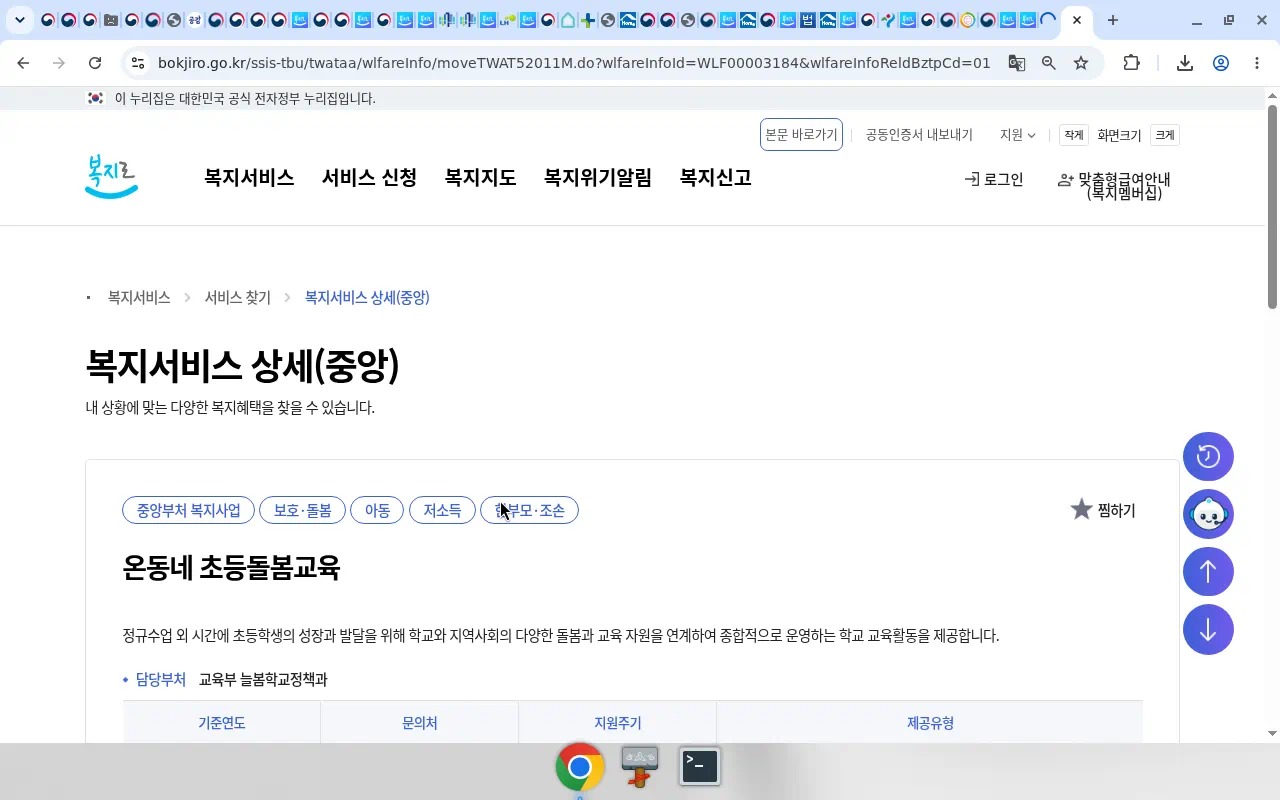Click the 지원주기 column header
Viewport: 1280px width, 800px height.
tap(618, 723)
